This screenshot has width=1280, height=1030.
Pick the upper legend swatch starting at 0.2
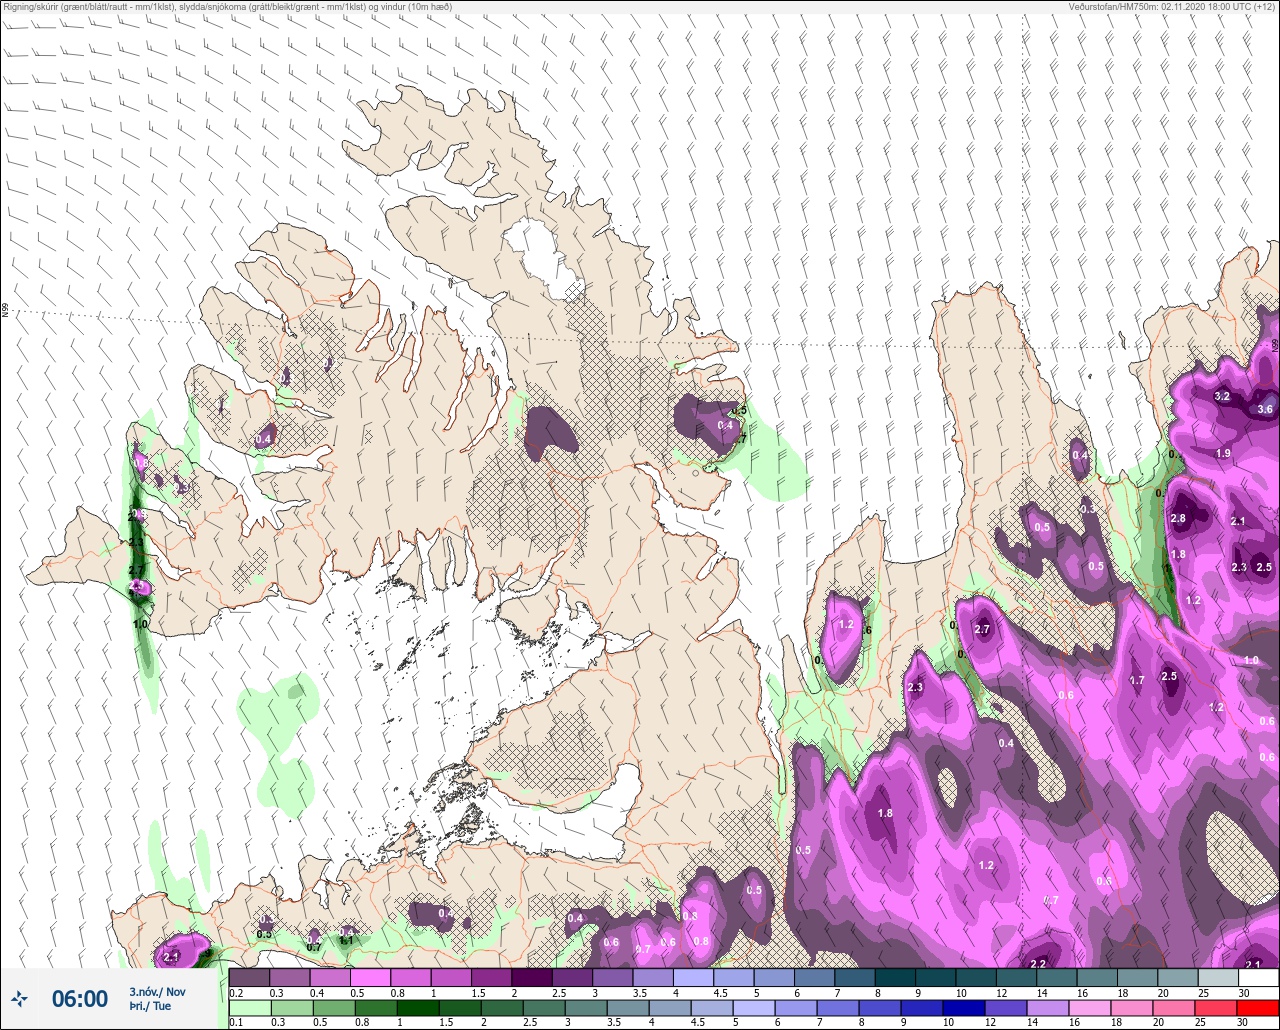coord(249,977)
